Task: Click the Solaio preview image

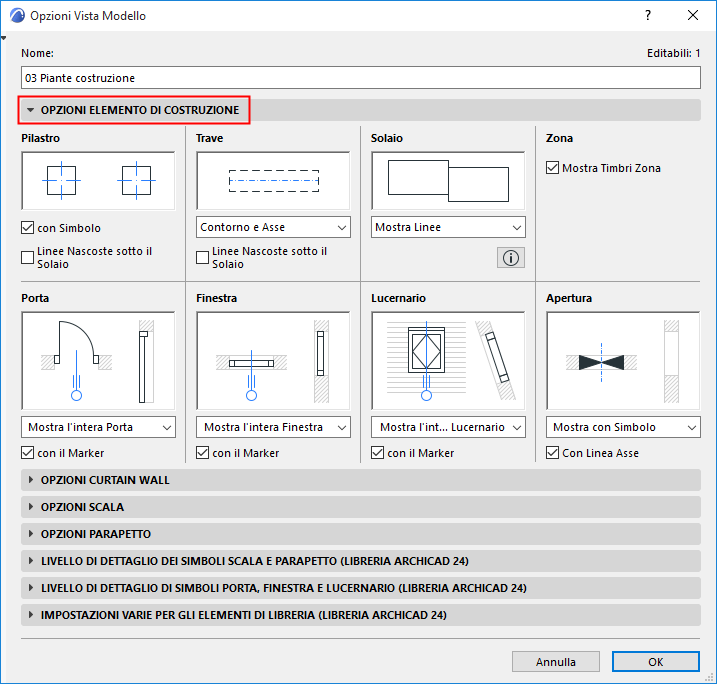Action: pos(448,181)
